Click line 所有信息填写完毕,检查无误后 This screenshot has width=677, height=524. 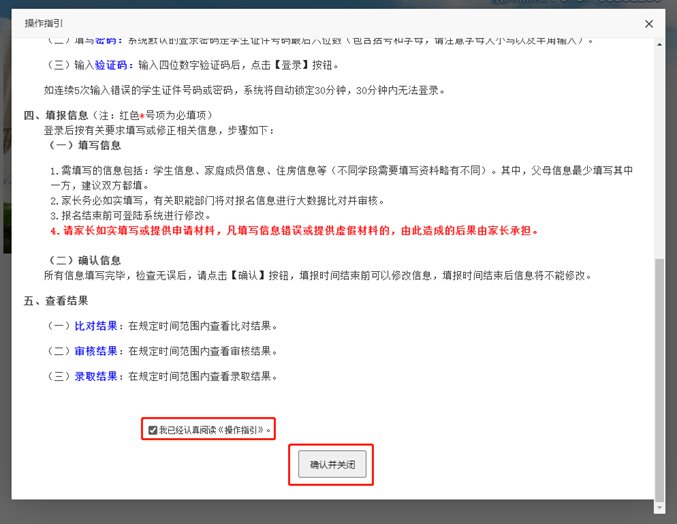coord(317,275)
